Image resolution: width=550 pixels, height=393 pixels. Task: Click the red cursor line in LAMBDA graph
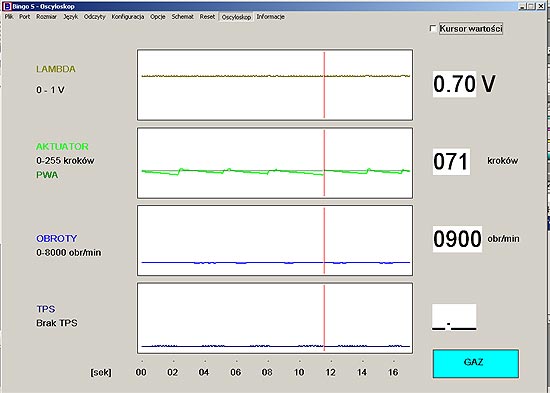324,85
